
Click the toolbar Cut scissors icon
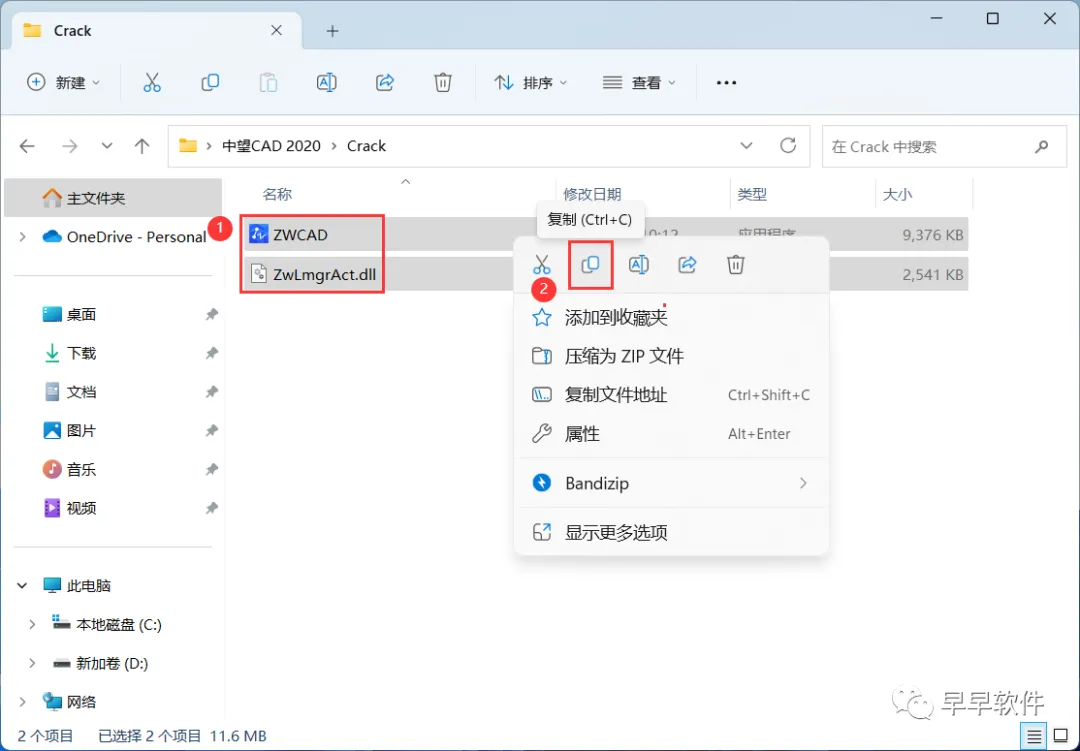point(152,83)
